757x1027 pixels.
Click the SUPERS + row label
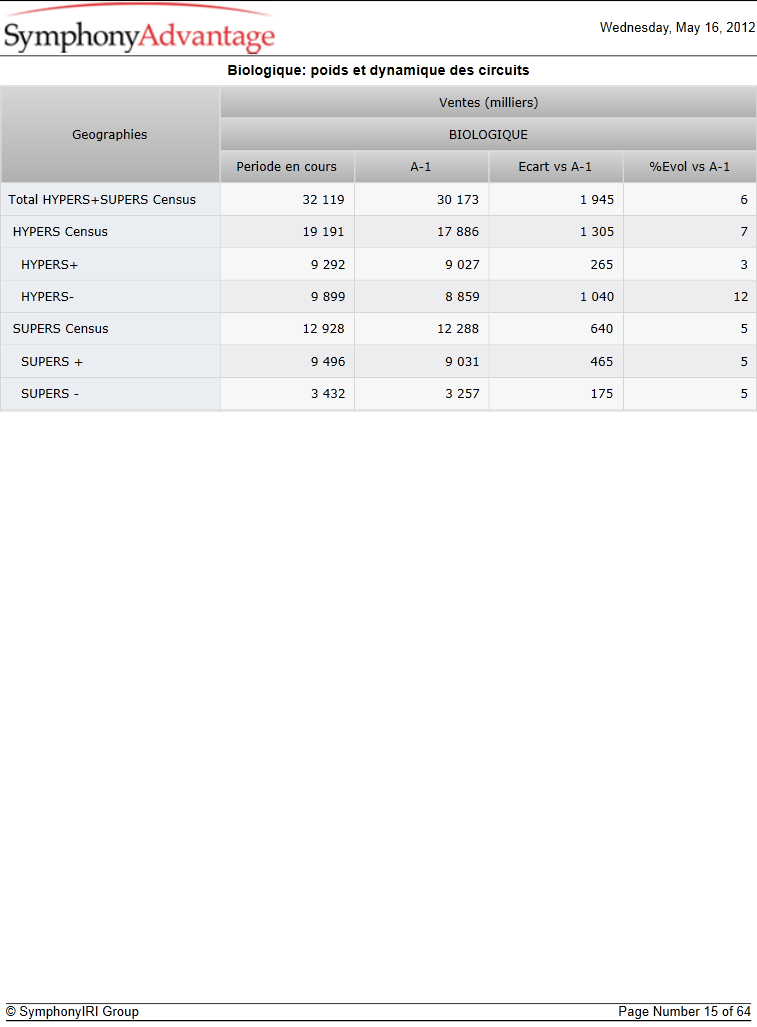[52, 362]
